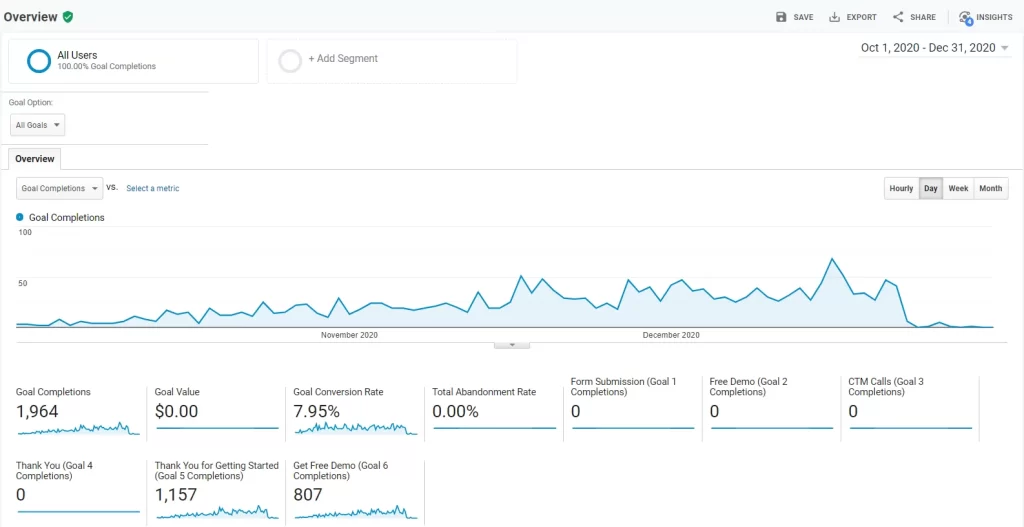Select the Get Free Demo Goal 6 tile
The image size is (1024, 527).
[x=355, y=490]
